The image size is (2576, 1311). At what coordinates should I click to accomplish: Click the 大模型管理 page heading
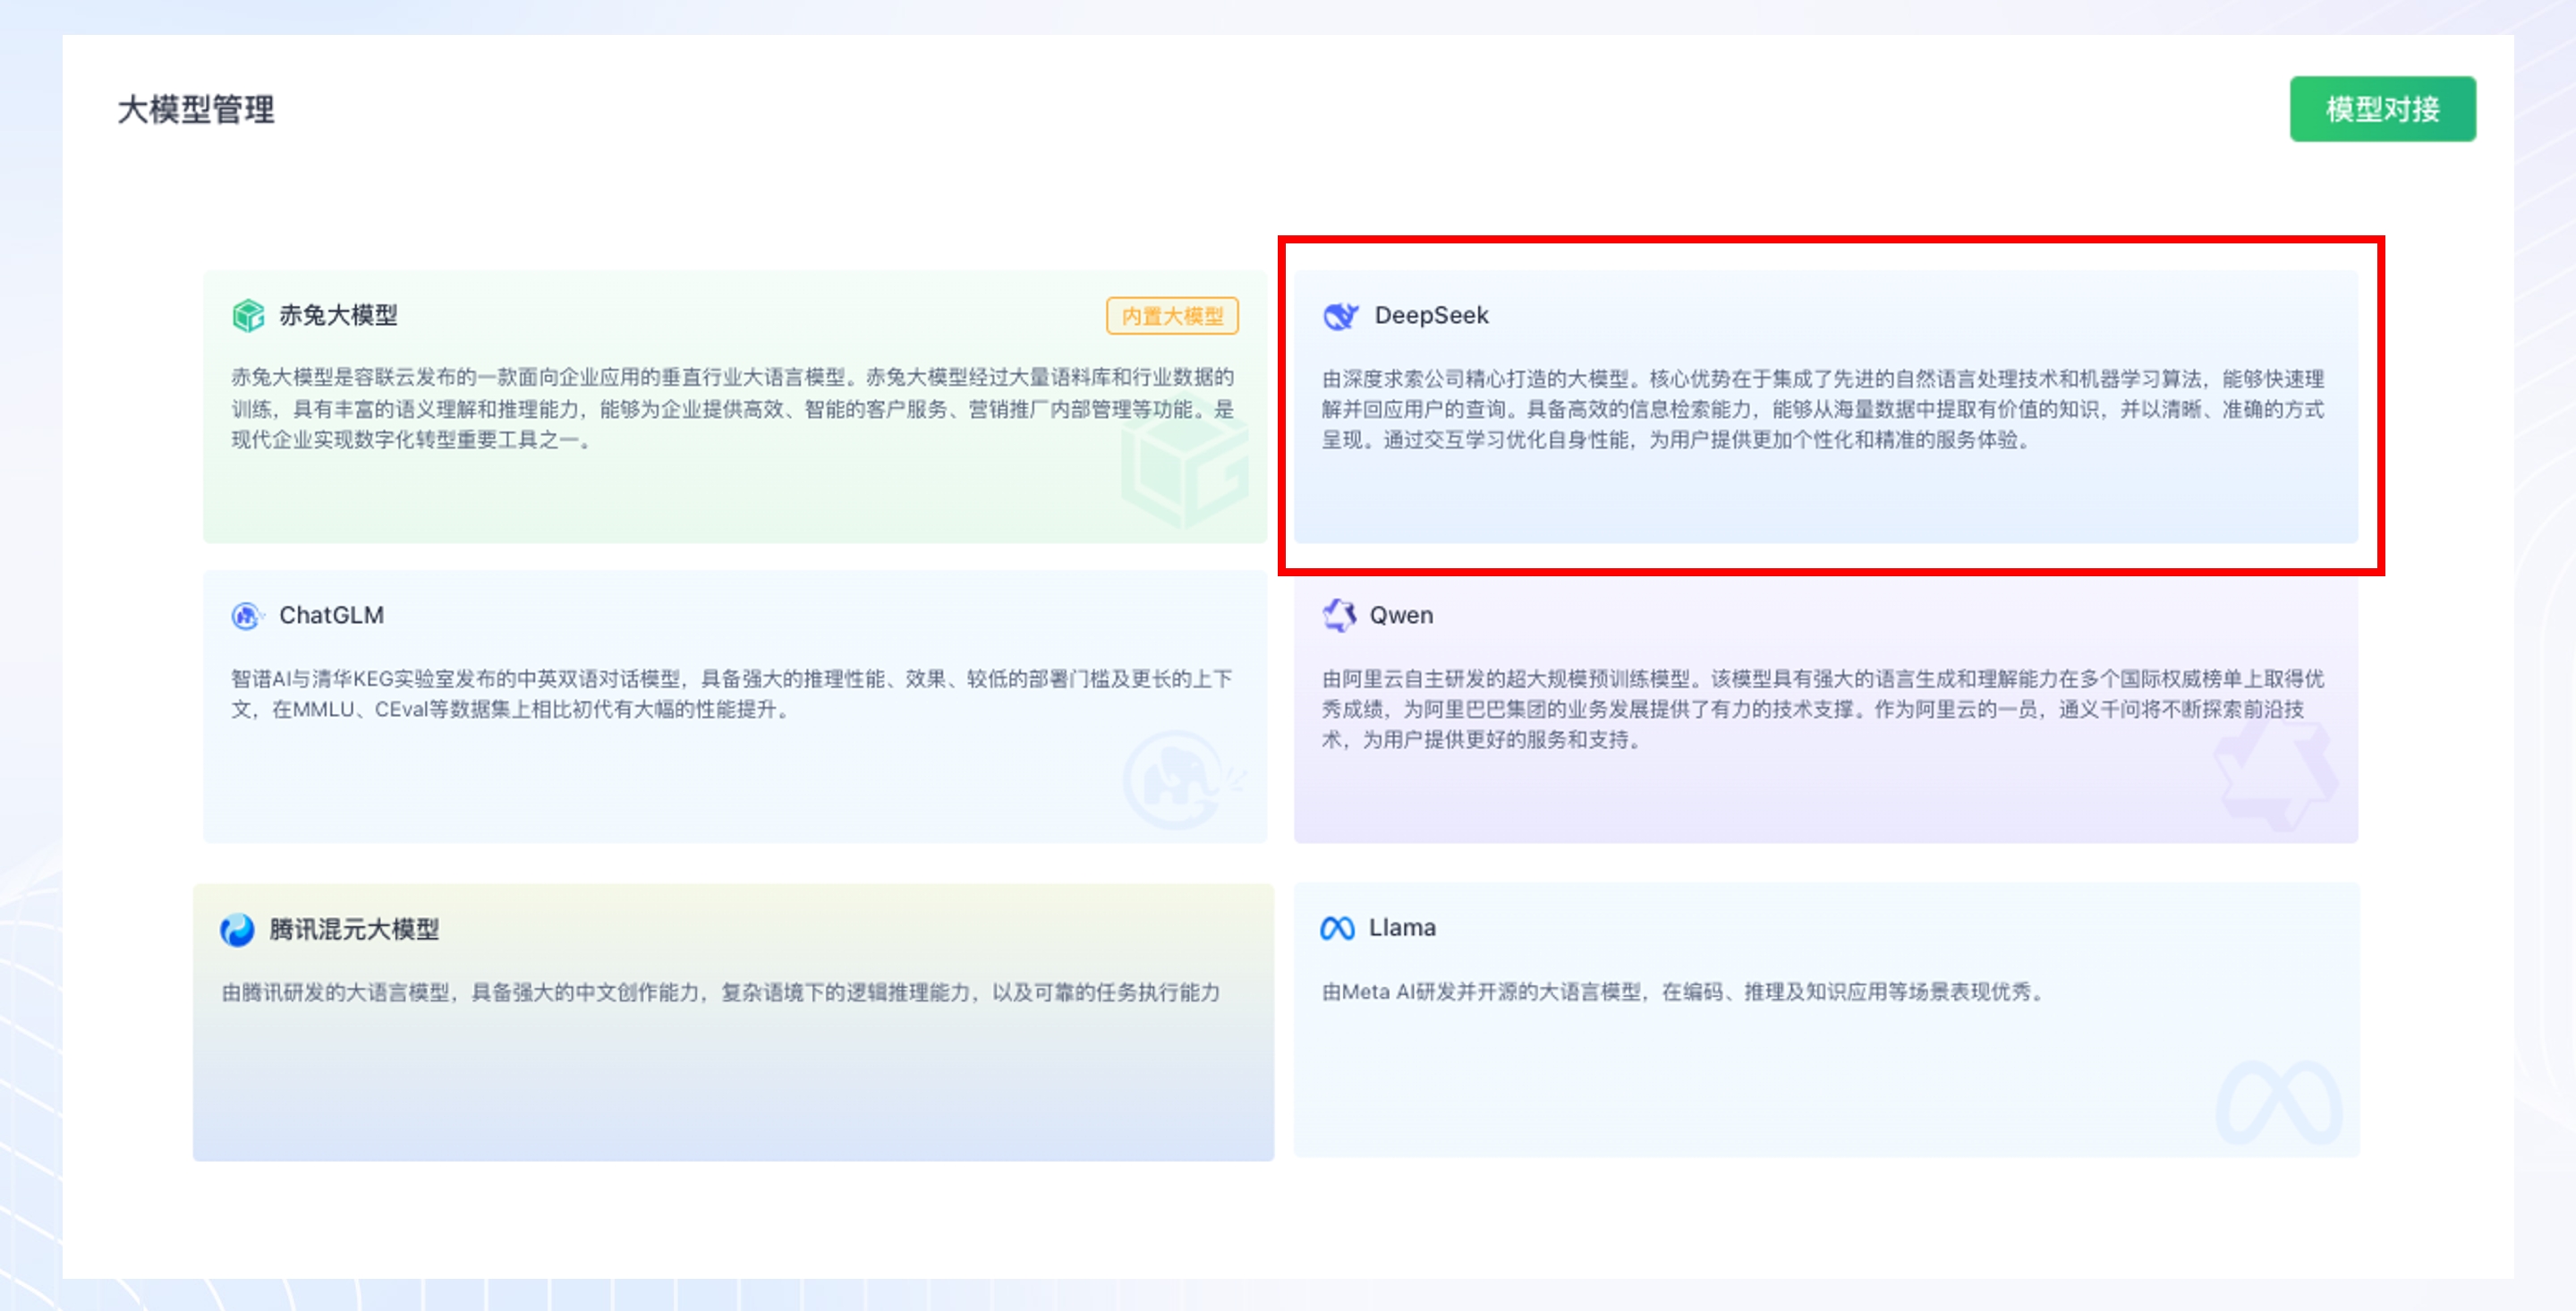tap(196, 109)
